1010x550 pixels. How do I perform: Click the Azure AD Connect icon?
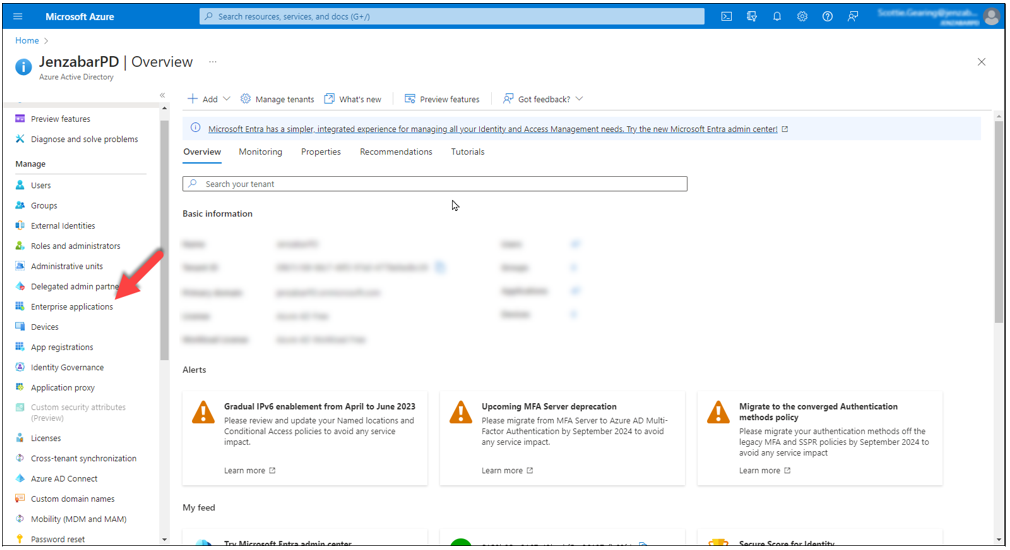pos(20,479)
